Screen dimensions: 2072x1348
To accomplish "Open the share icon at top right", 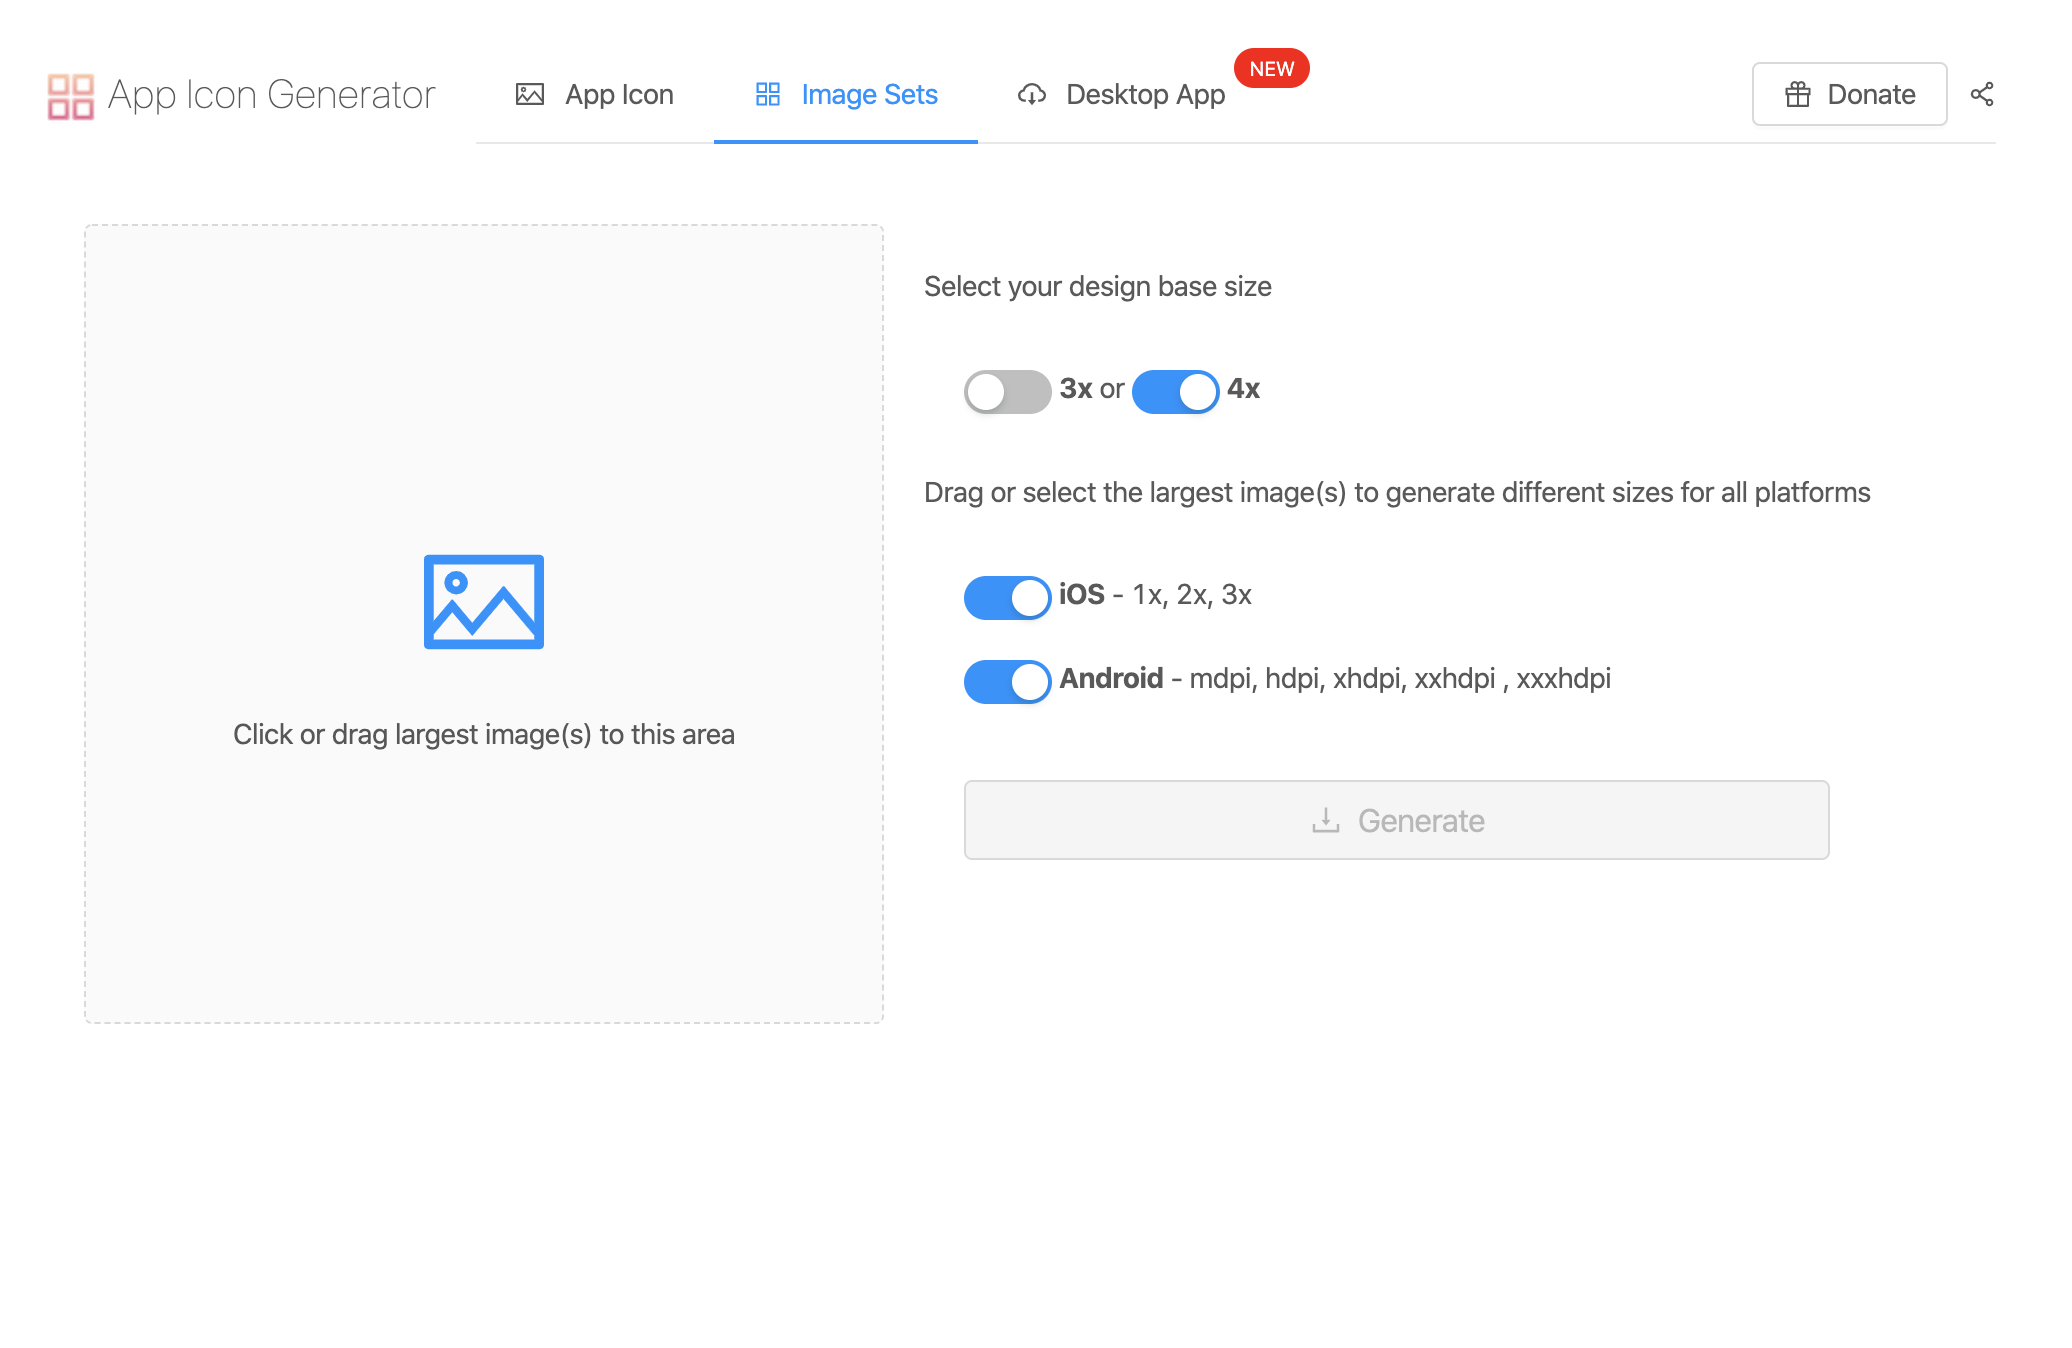I will tap(1981, 95).
